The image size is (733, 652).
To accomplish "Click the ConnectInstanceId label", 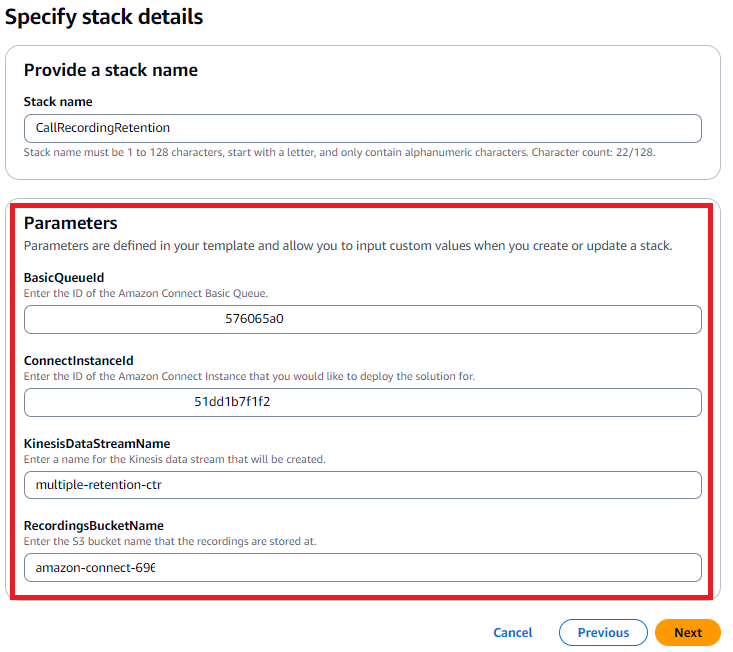I will [79, 360].
